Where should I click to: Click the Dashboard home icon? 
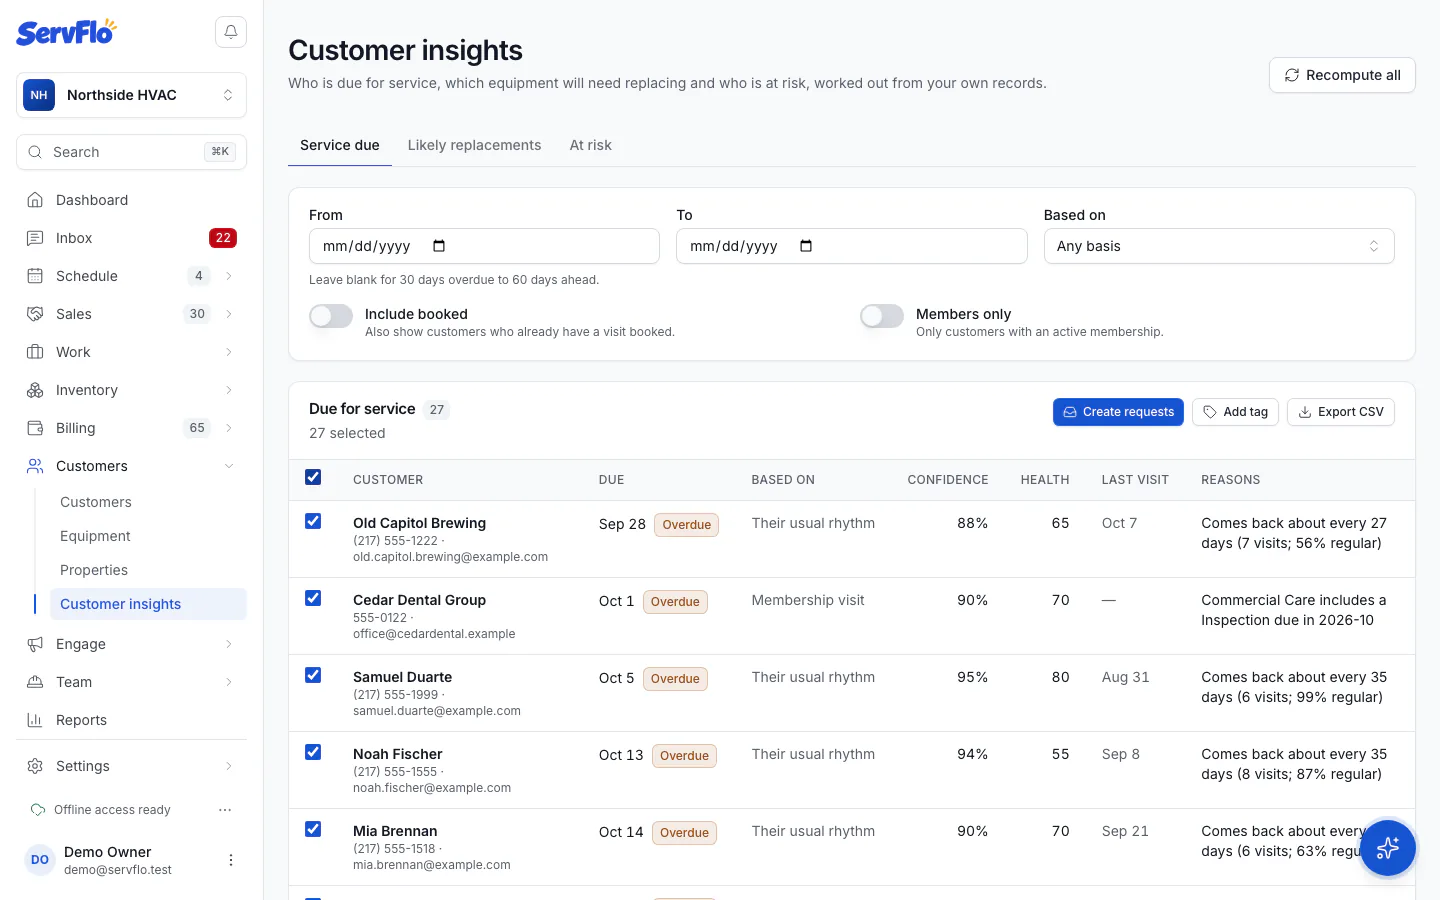click(35, 200)
